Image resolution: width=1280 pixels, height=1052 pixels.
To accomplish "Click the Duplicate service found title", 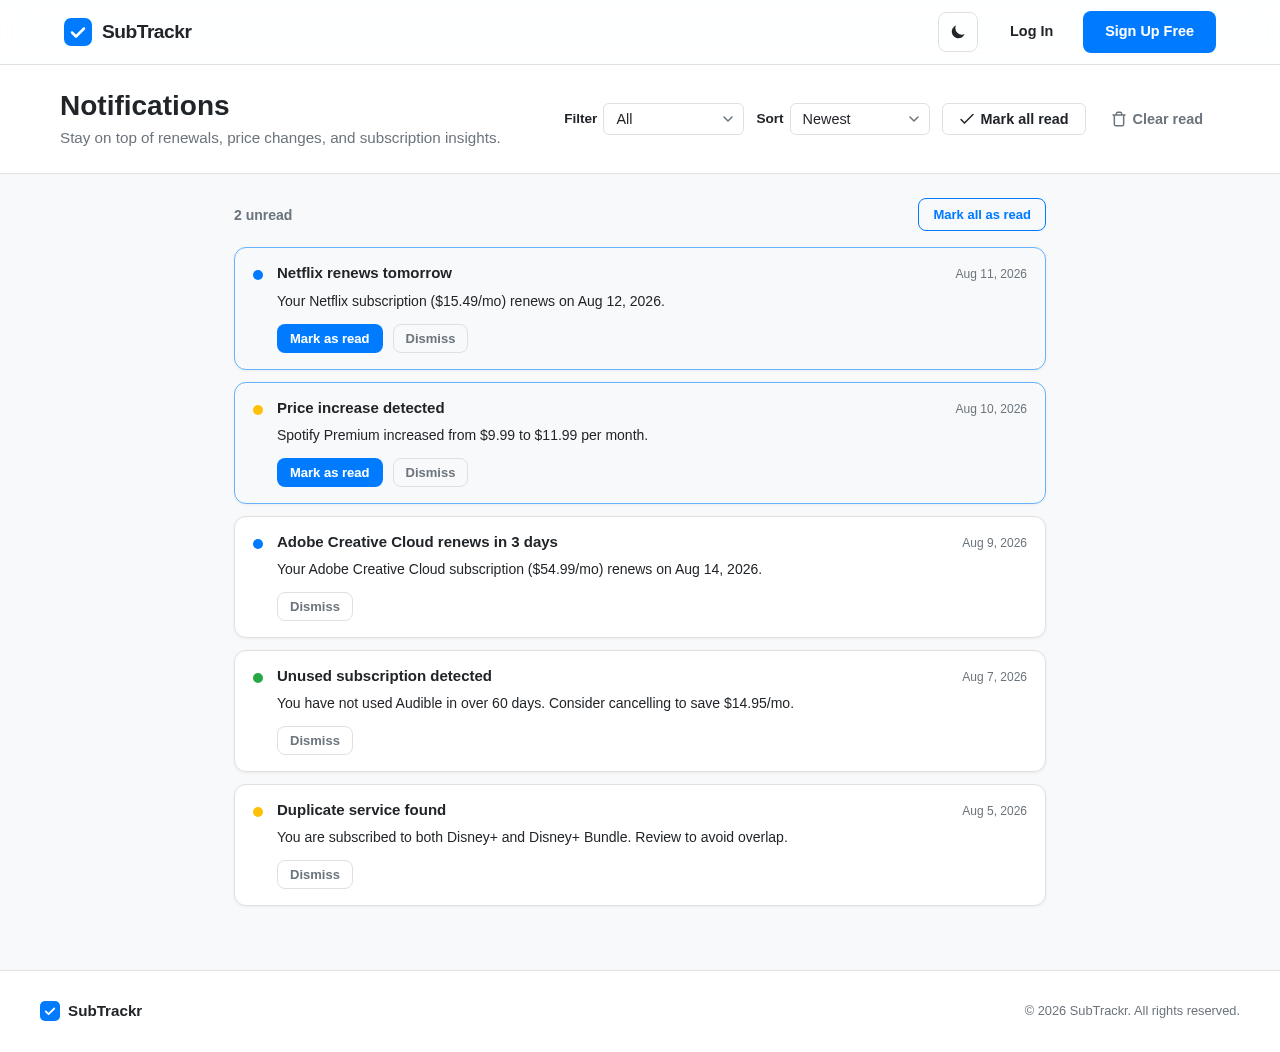I will point(361,810).
